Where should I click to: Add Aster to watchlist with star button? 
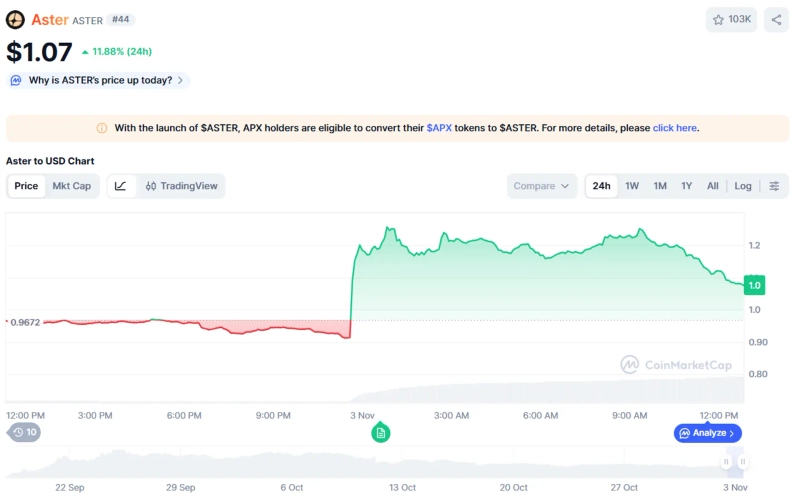(731, 20)
